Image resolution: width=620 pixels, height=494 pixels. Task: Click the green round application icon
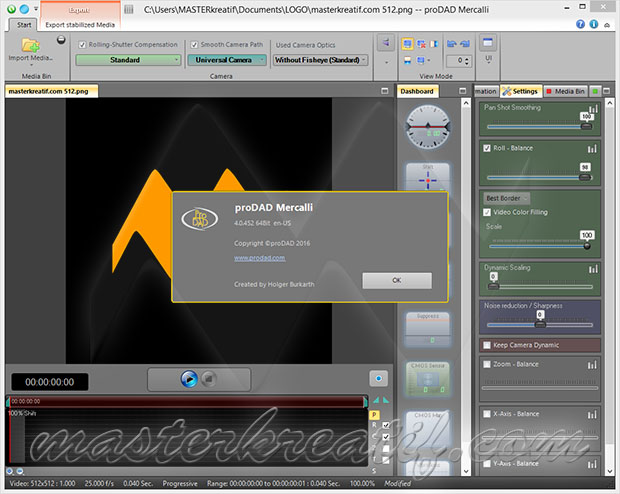coord(11,9)
